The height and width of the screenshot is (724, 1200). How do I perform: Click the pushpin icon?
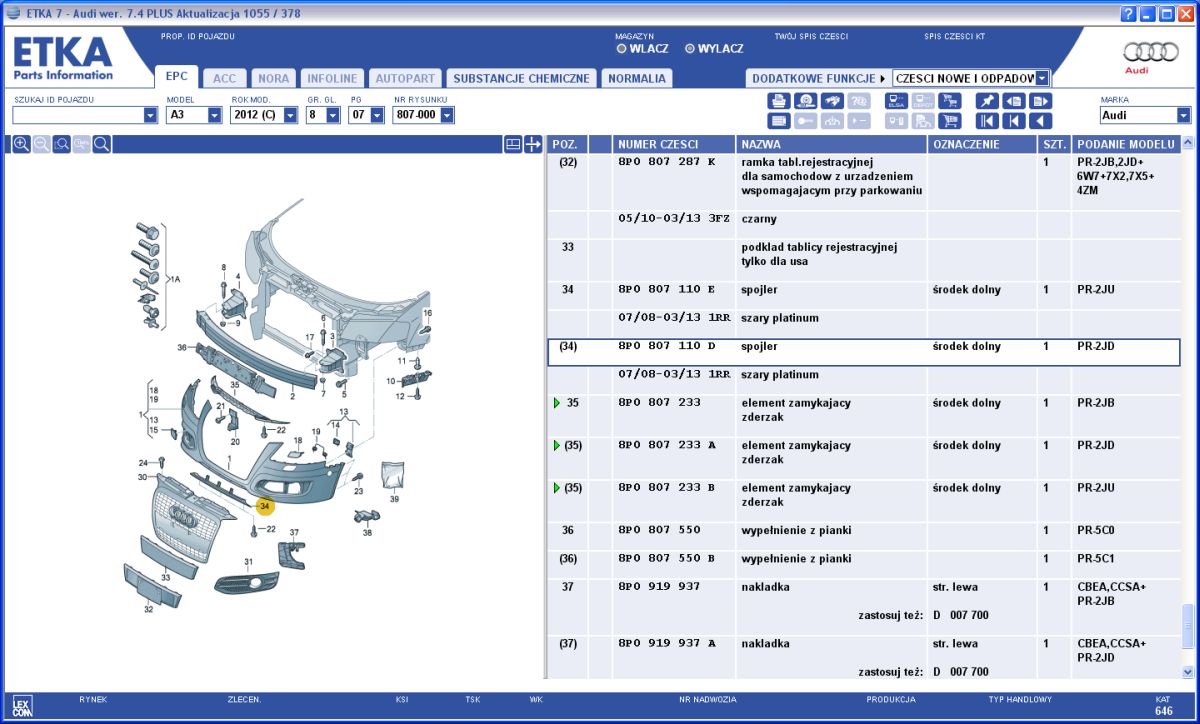coord(987,101)
